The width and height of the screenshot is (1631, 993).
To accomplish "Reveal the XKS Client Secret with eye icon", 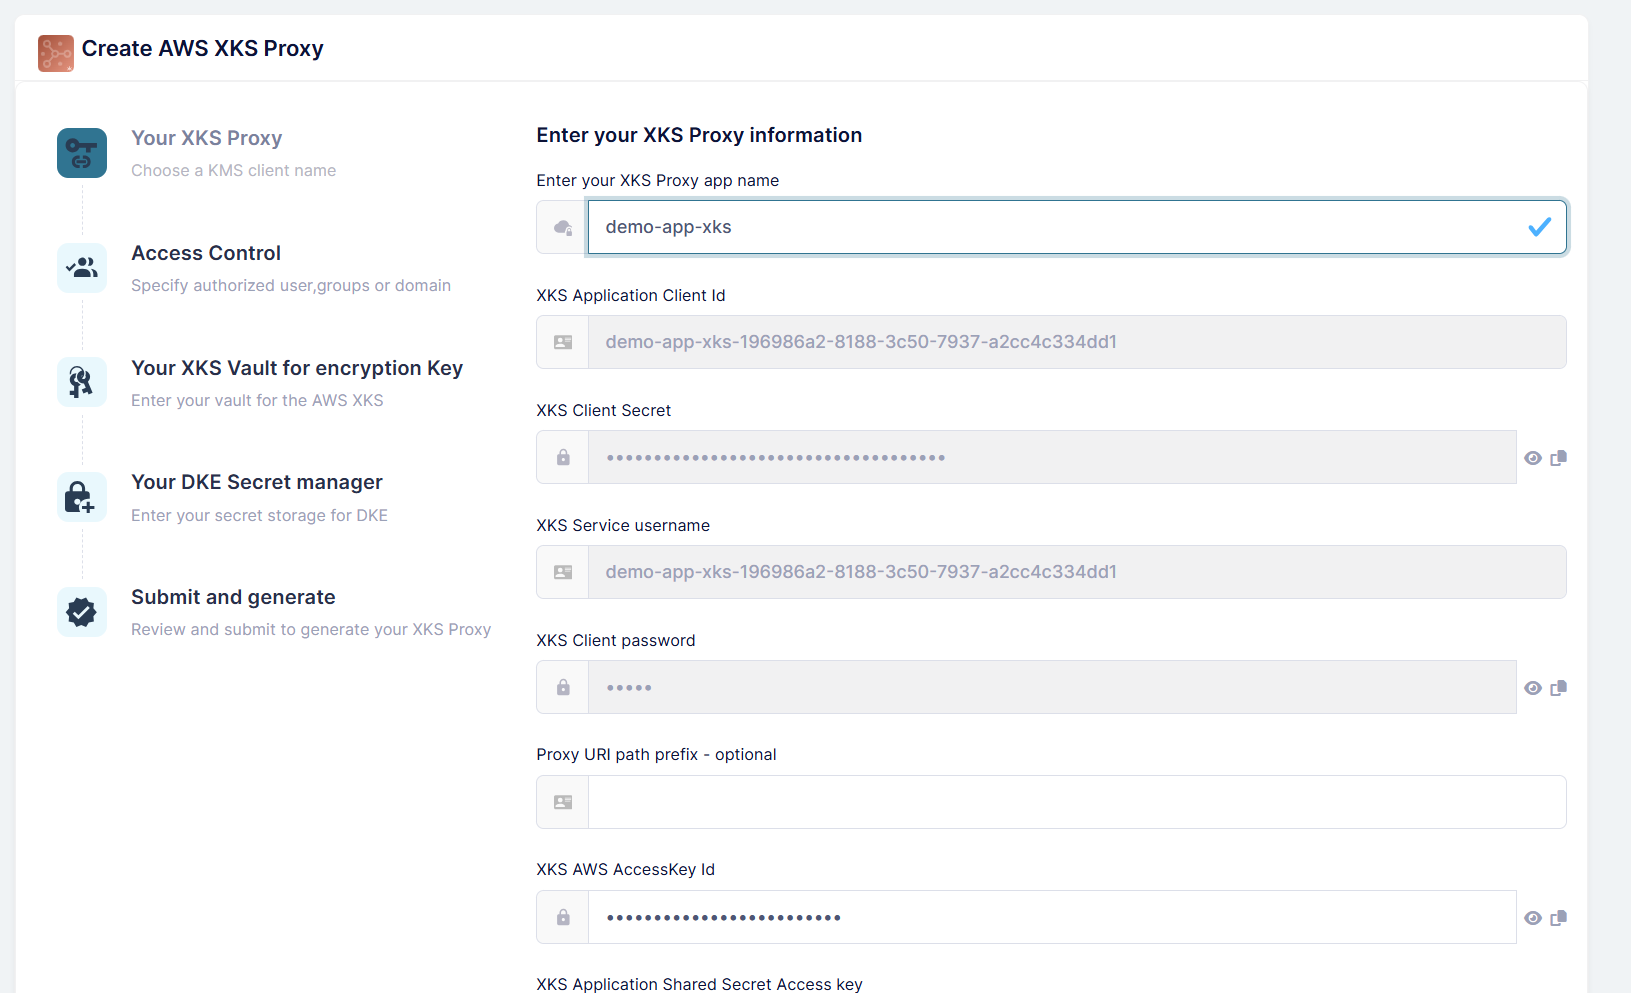I will 1533,458.
